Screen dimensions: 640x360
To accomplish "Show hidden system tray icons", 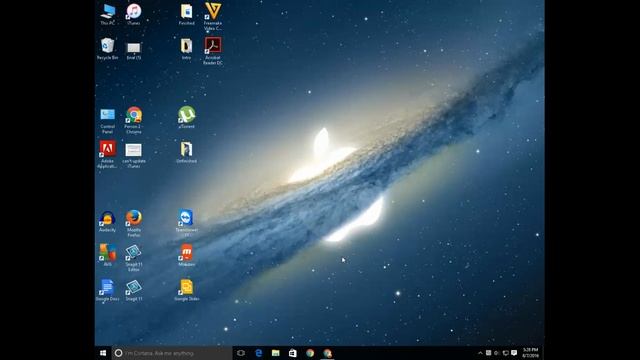I will click(480, 353).
